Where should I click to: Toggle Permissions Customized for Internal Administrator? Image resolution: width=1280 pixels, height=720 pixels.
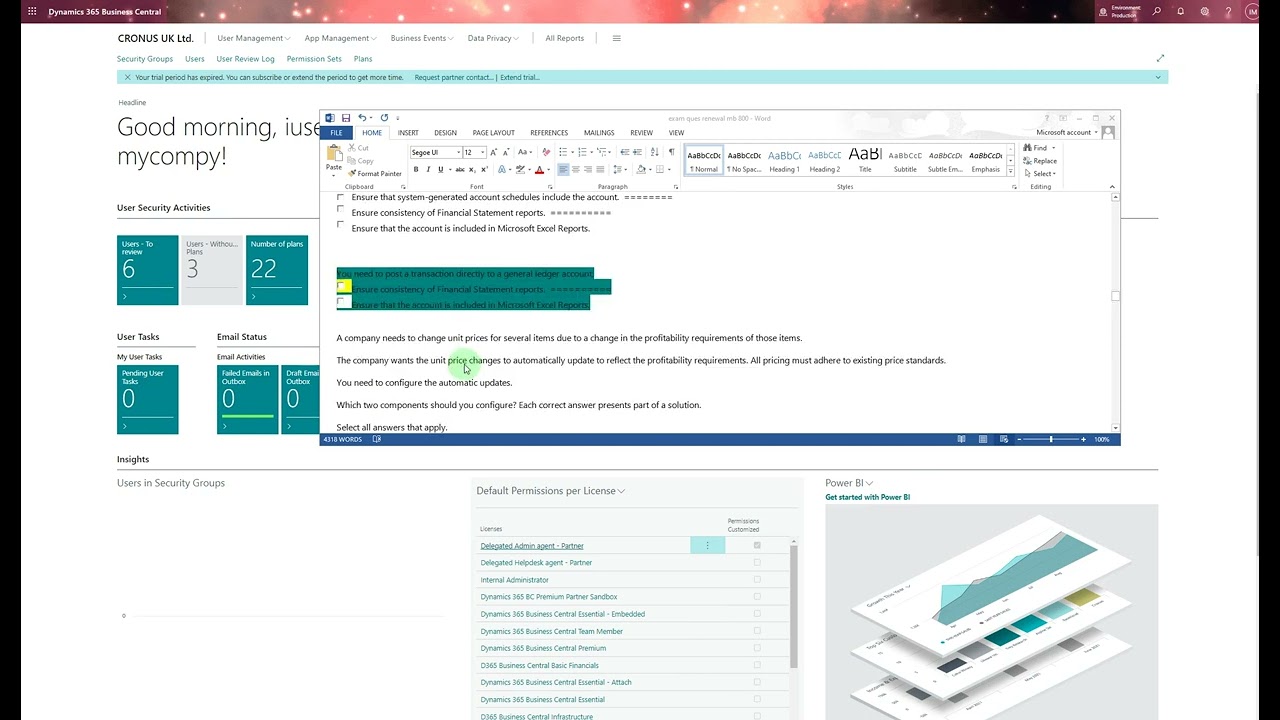point(757,579)
